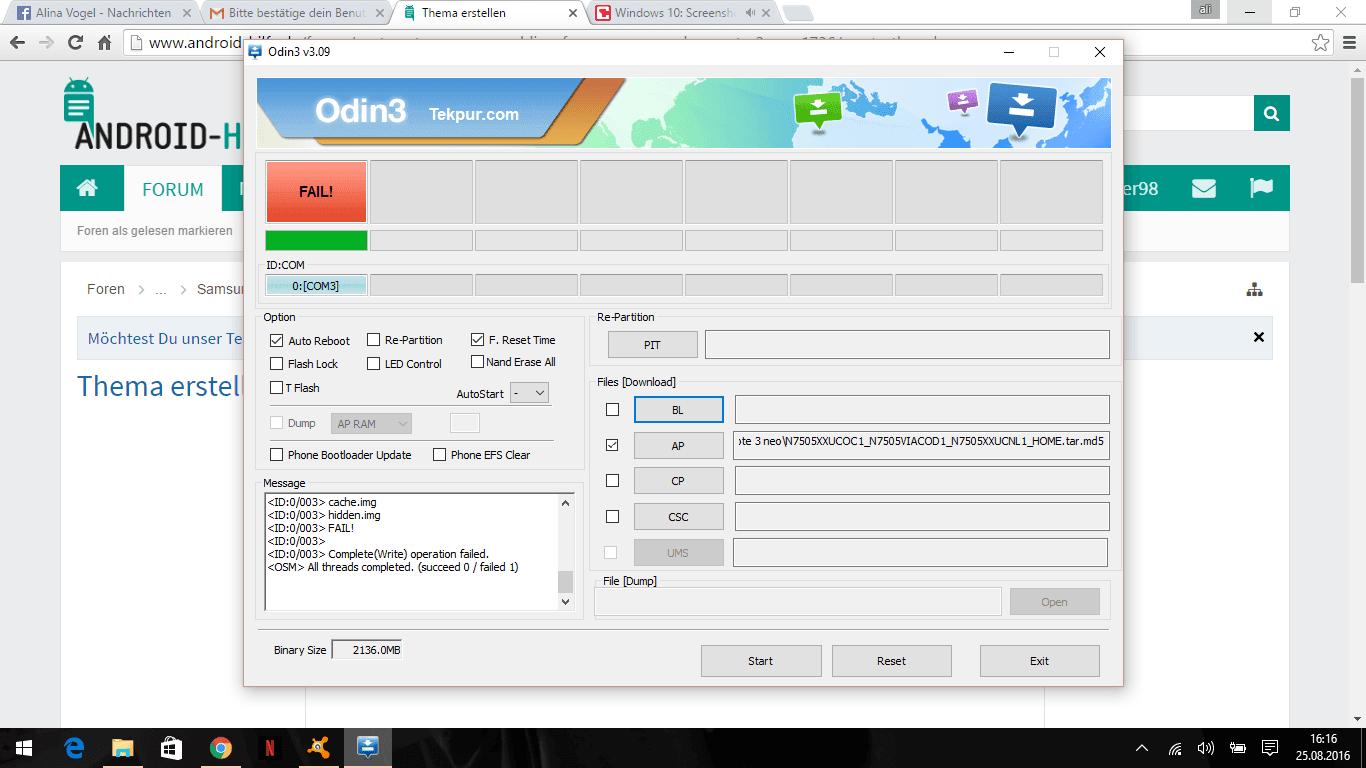
Task: Click the AP file path field
Action: click(921, 445)
